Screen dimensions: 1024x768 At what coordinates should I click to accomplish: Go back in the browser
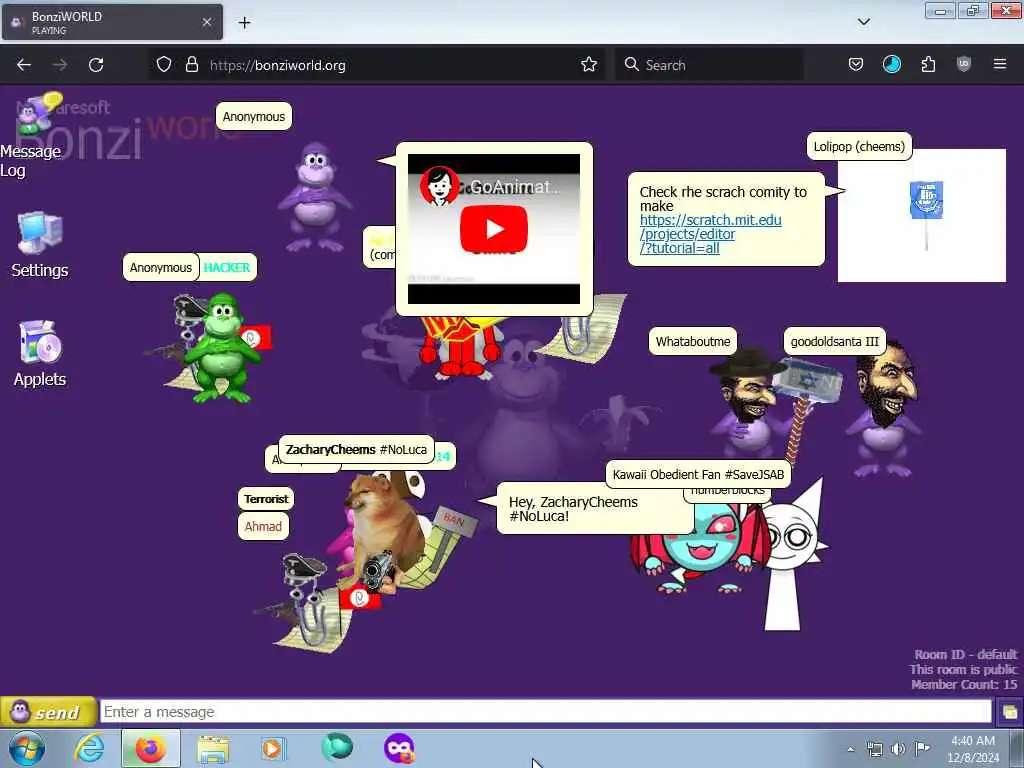click(24, 65)
